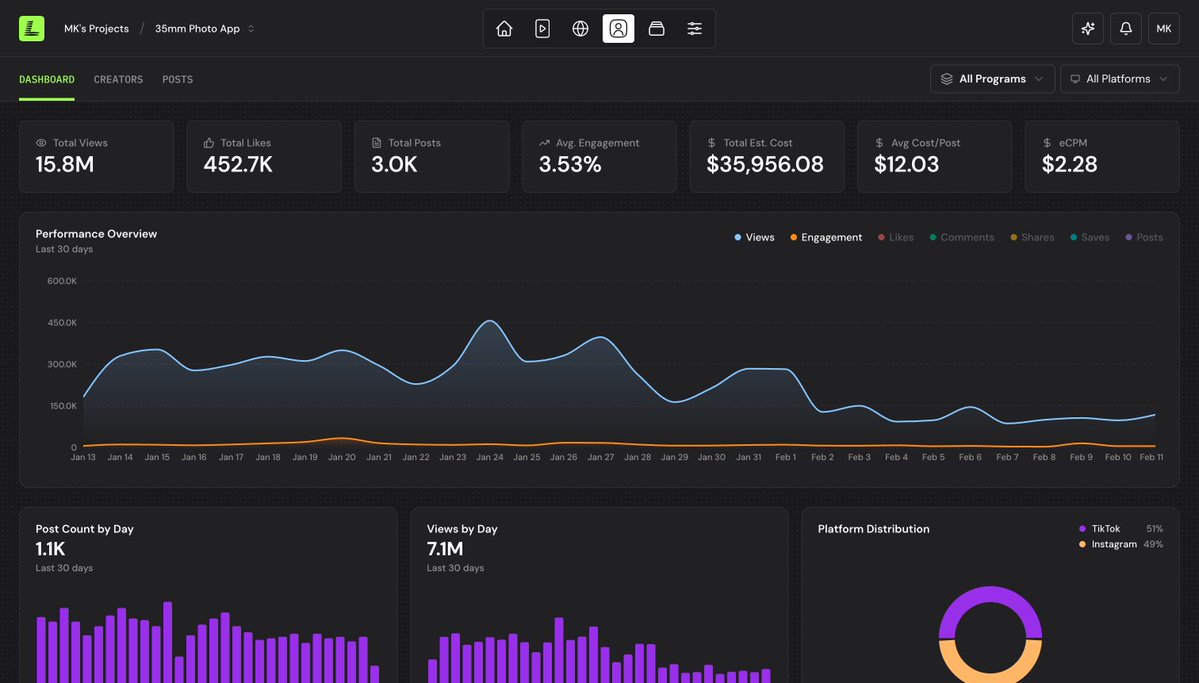Click the filter sliders icon in navbar

[x=694, y=28]
